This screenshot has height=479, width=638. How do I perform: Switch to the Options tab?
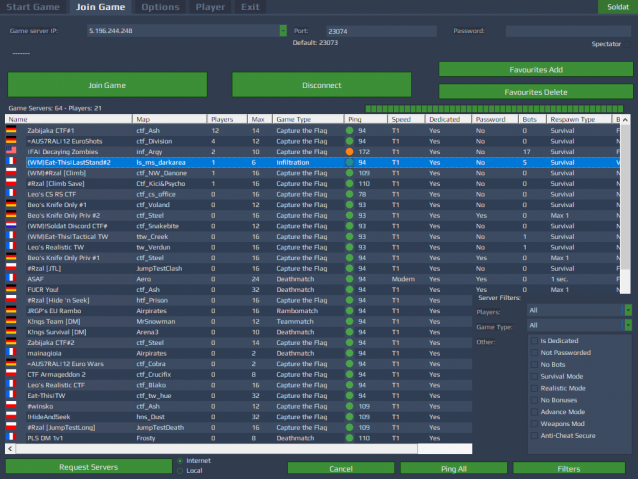(160, 7)
